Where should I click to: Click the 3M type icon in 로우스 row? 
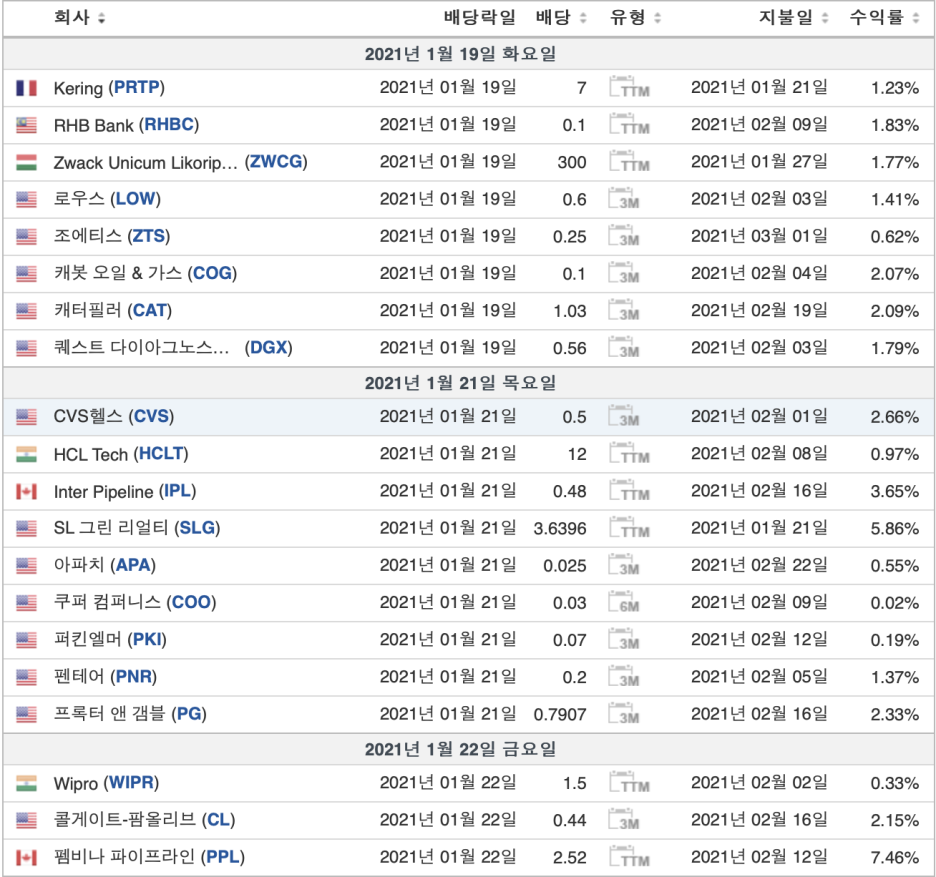[624, 199]
